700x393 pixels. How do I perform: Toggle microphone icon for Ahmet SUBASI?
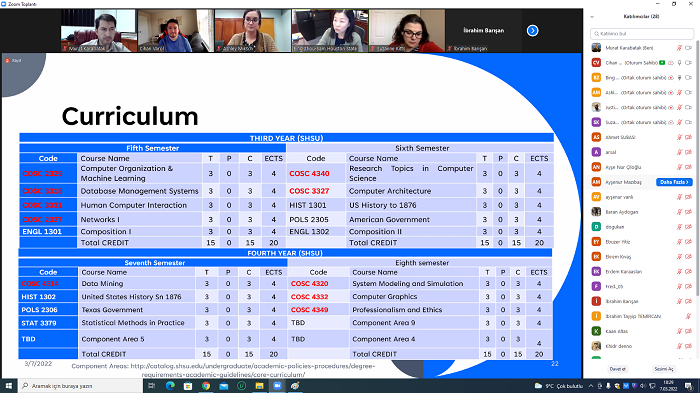[x=679, y=137]
